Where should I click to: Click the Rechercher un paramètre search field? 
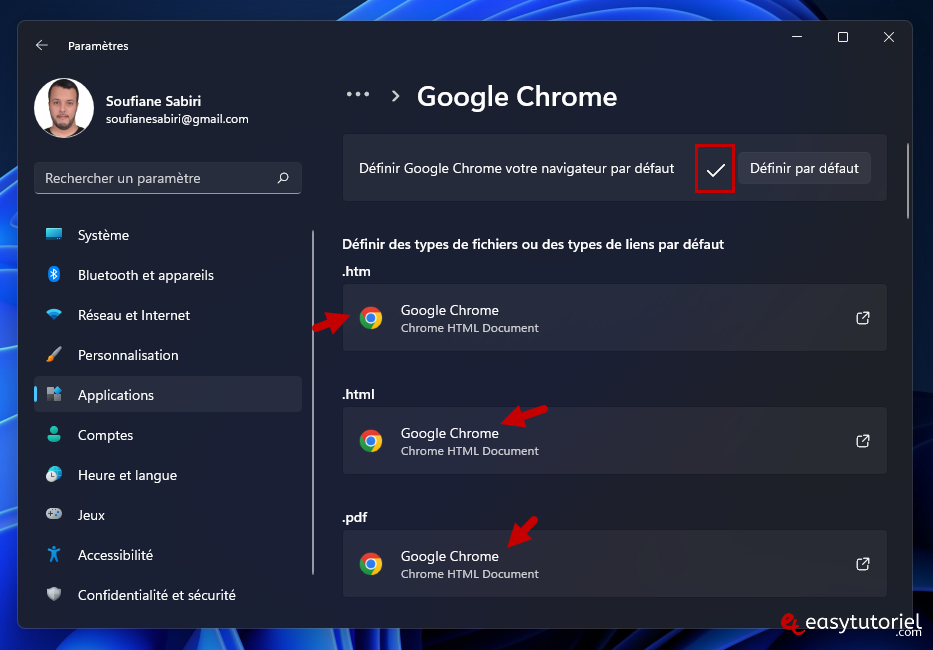pos(168,178)
